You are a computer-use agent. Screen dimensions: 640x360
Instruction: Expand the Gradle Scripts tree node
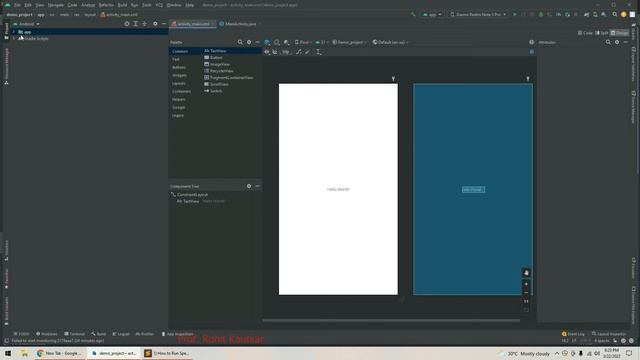point(14,38)
